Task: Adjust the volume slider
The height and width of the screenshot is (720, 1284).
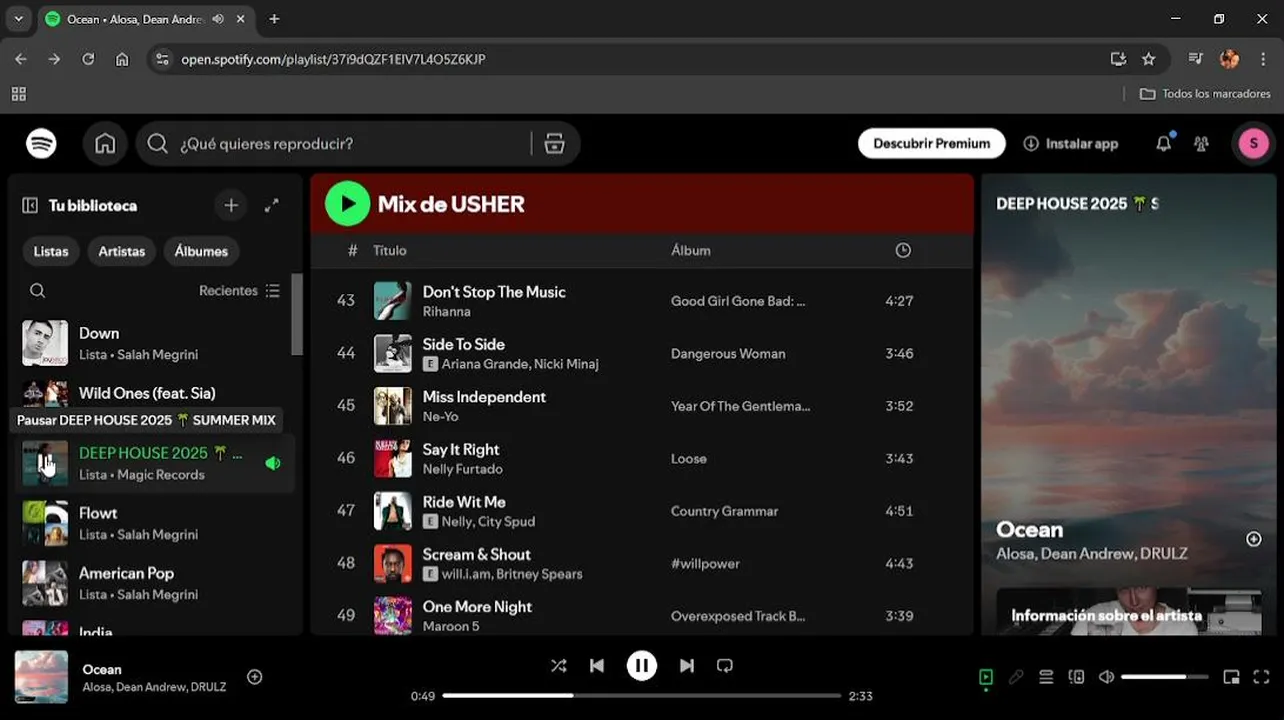Action: (x=1167, y=677)
